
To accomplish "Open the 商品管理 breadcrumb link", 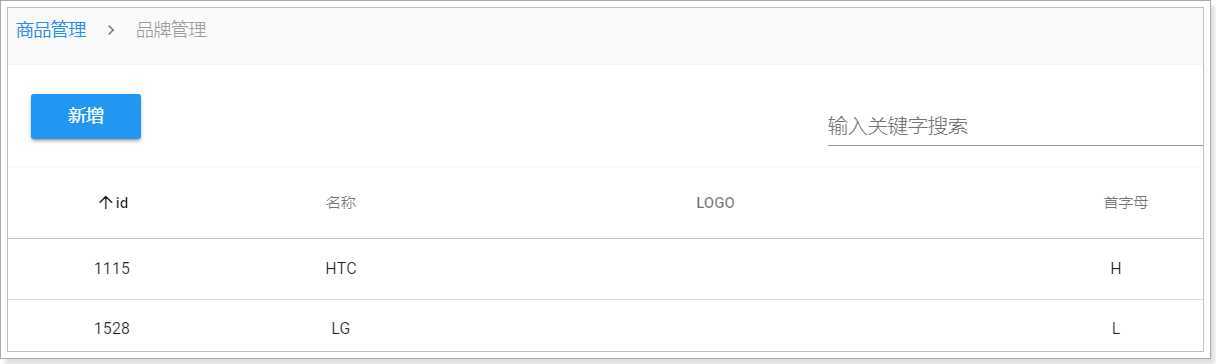I will (51, 30).
